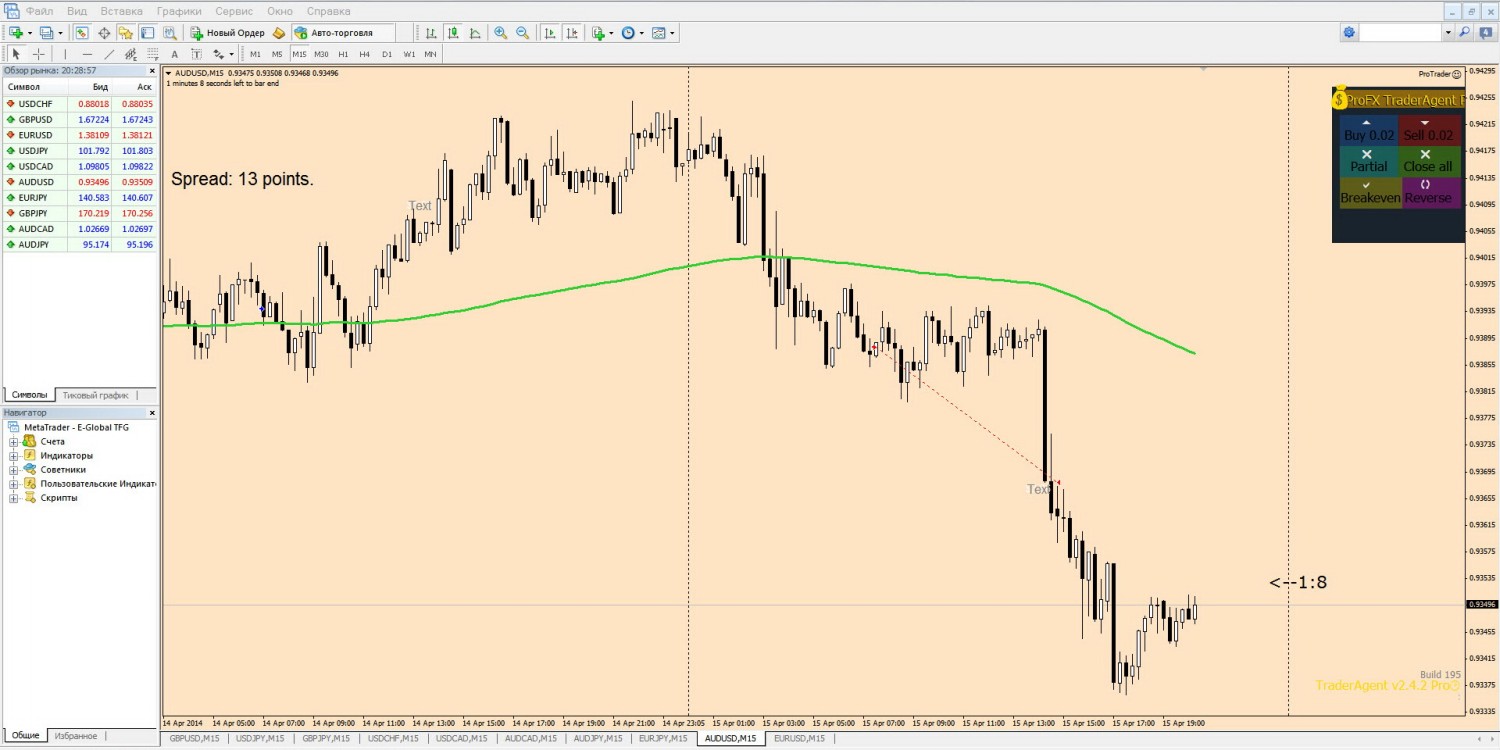Expand the Индикаторы tree node
This screenshot has height=750, width=1500.
coord(14,455)
